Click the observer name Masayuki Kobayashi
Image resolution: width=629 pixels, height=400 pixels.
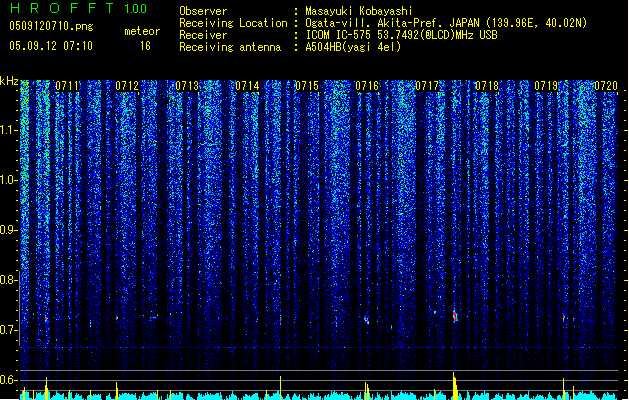pyautogui.click(x=359, y=11)
